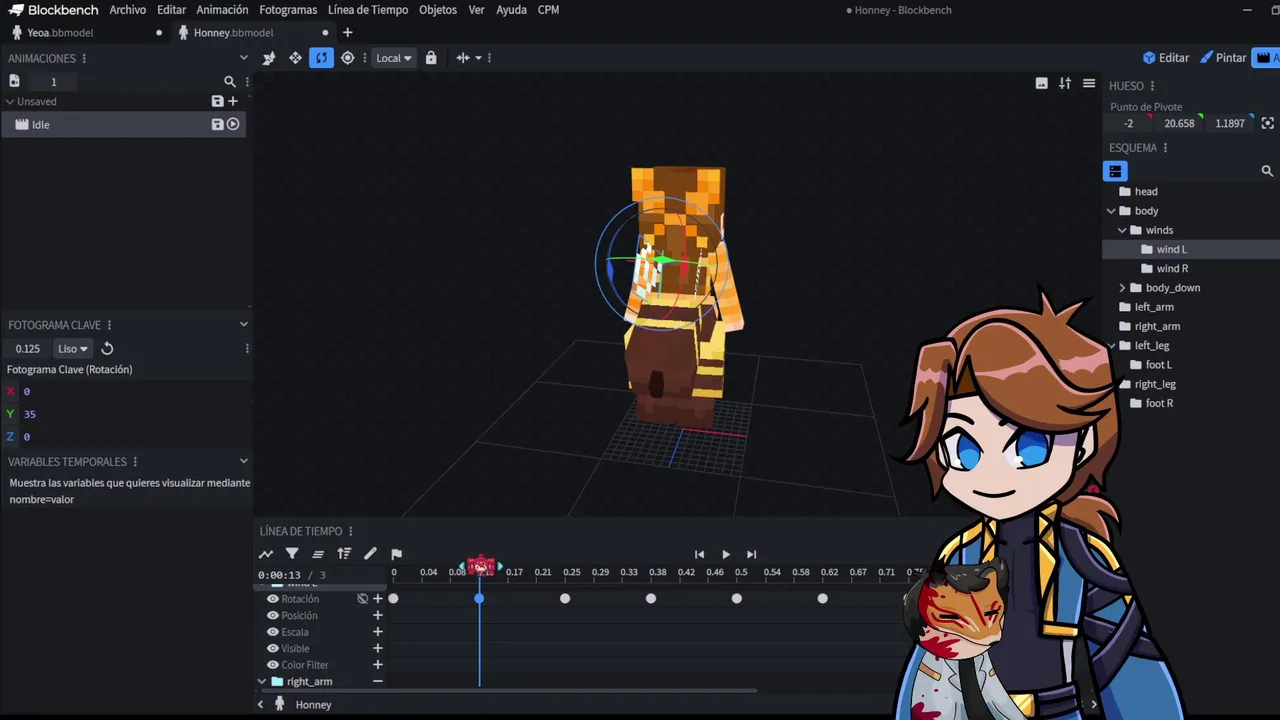Toggle visibility of Posición channel
Image resolution: width=1280 pixels, height=720 pixels.
(272, 616)
